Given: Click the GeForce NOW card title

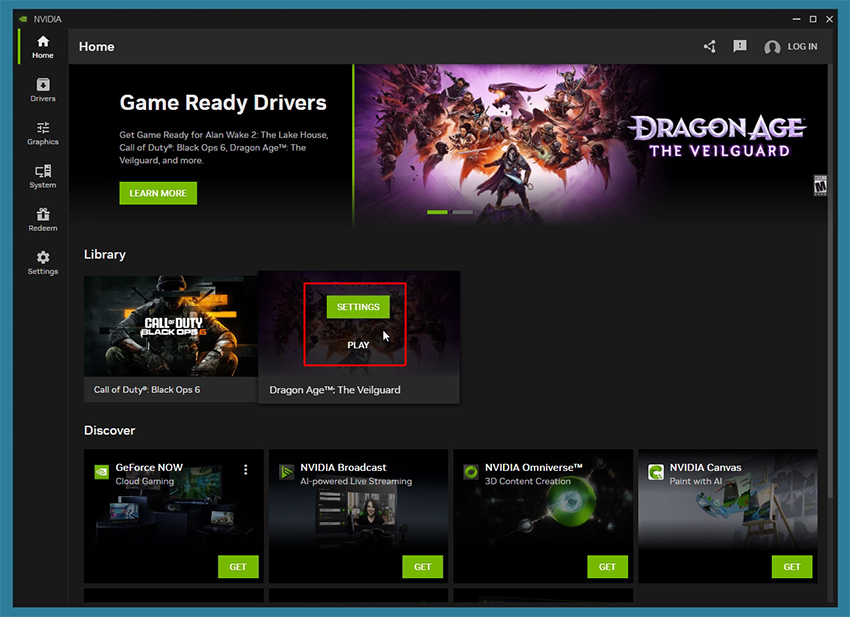Looking at the screenshot, I should click(149, 467).
